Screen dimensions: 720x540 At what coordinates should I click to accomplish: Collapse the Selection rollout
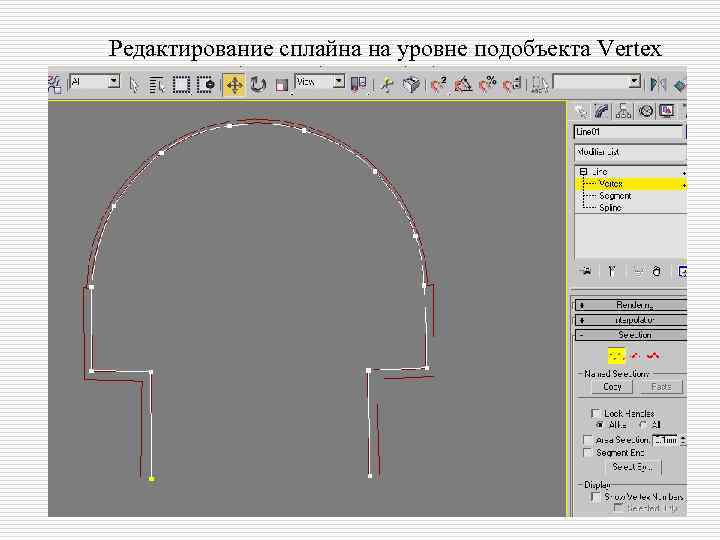[x=630, y=335]
